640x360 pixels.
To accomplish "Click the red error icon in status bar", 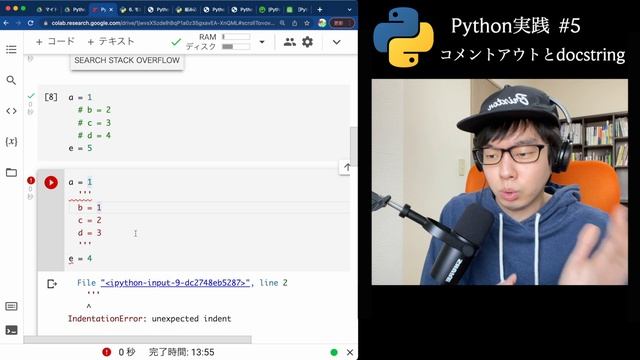I will tap(107, 352).
